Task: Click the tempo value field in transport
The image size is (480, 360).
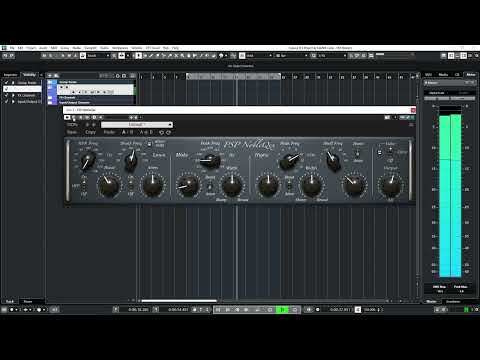Action: coord(370,310)
